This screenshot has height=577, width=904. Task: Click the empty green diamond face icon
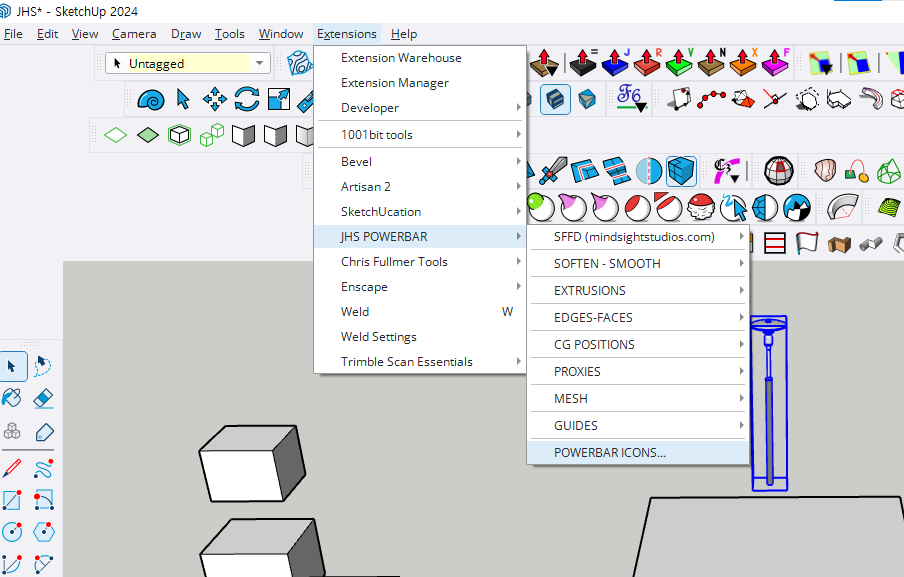[x=115, y=135]
